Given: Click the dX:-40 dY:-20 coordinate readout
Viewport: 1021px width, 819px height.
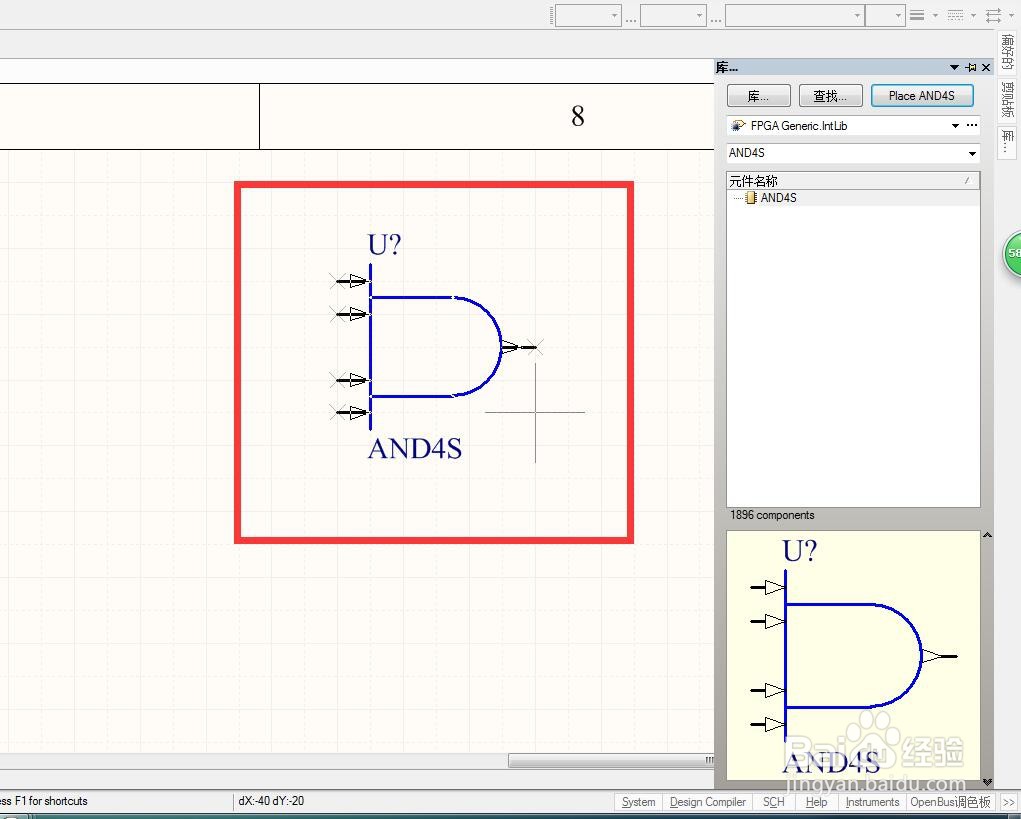Looking at the screenshot, I should [271, 801].
